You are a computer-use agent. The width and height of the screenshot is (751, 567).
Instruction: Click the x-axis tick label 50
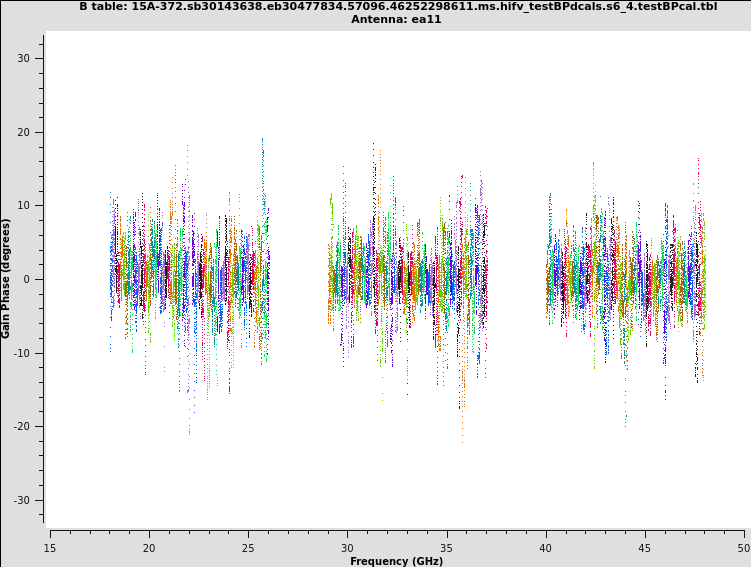coord(743,547)
